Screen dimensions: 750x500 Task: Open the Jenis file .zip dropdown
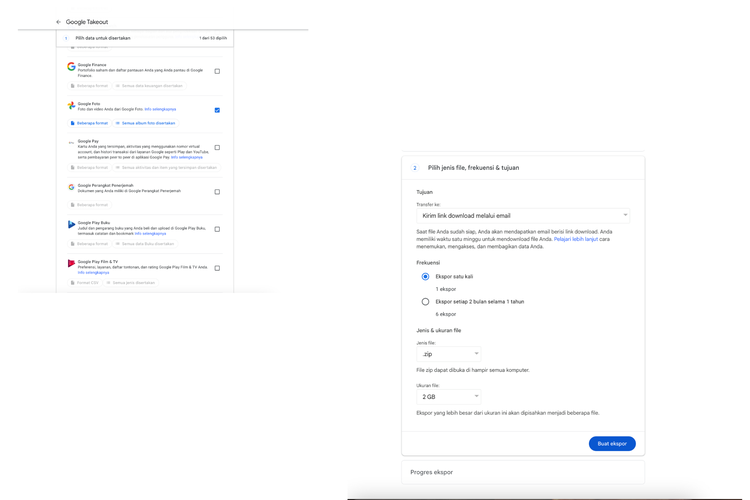point(448,354)
